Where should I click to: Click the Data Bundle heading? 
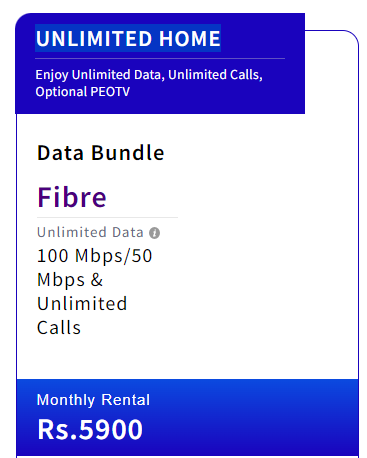[101, 153]
